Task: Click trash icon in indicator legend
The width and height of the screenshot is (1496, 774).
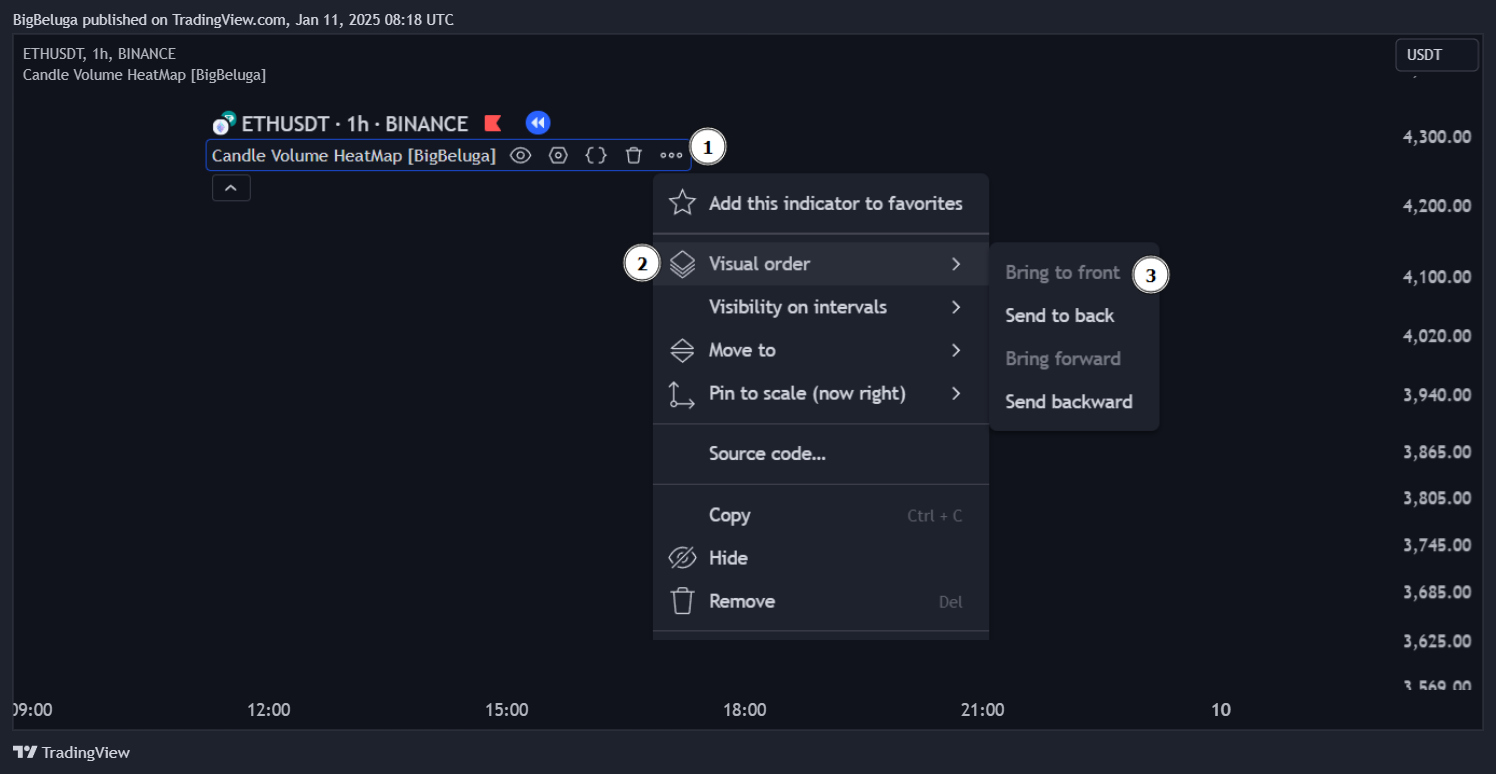Action: point(633,155)
